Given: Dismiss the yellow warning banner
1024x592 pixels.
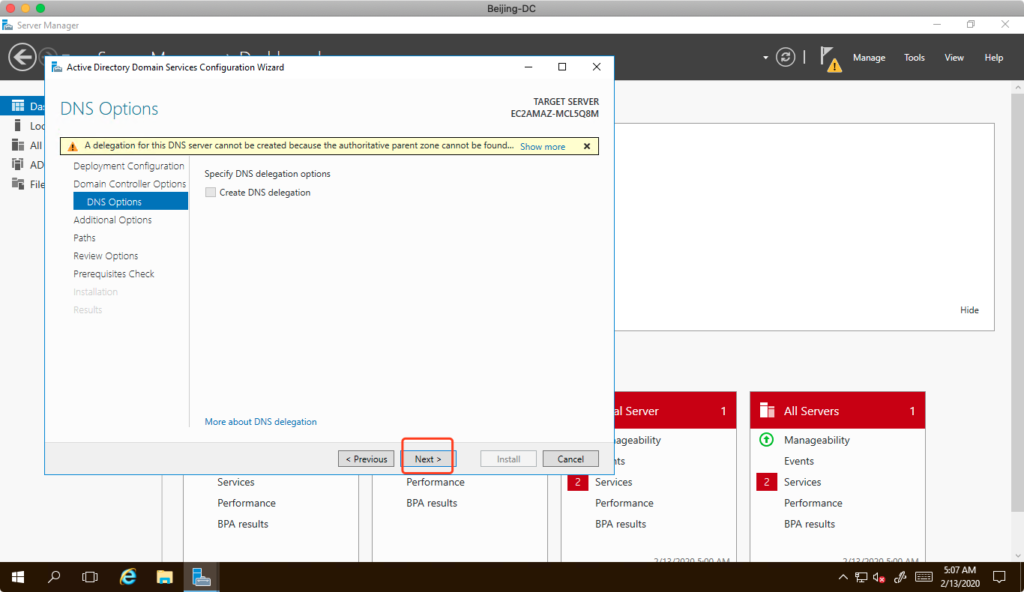Looking at the screenshot, I should (x=587, y=146).
